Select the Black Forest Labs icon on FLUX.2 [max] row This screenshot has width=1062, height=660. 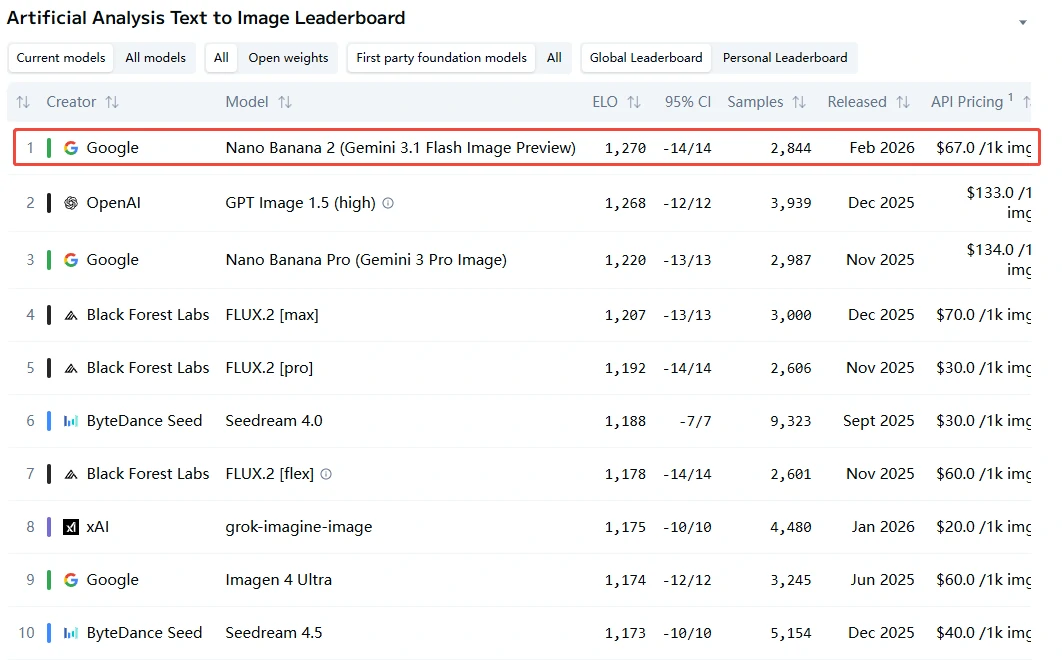(x=70, y=314)
